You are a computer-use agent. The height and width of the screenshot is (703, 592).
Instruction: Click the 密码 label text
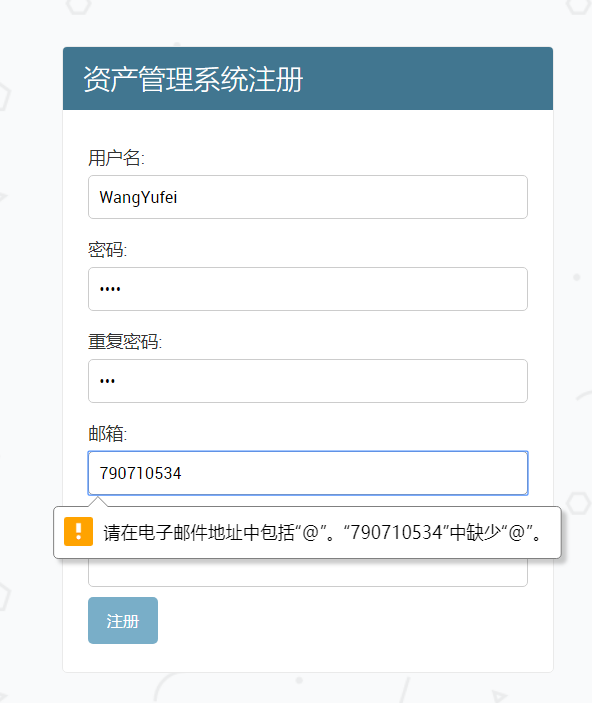click(x=108, y=250)
